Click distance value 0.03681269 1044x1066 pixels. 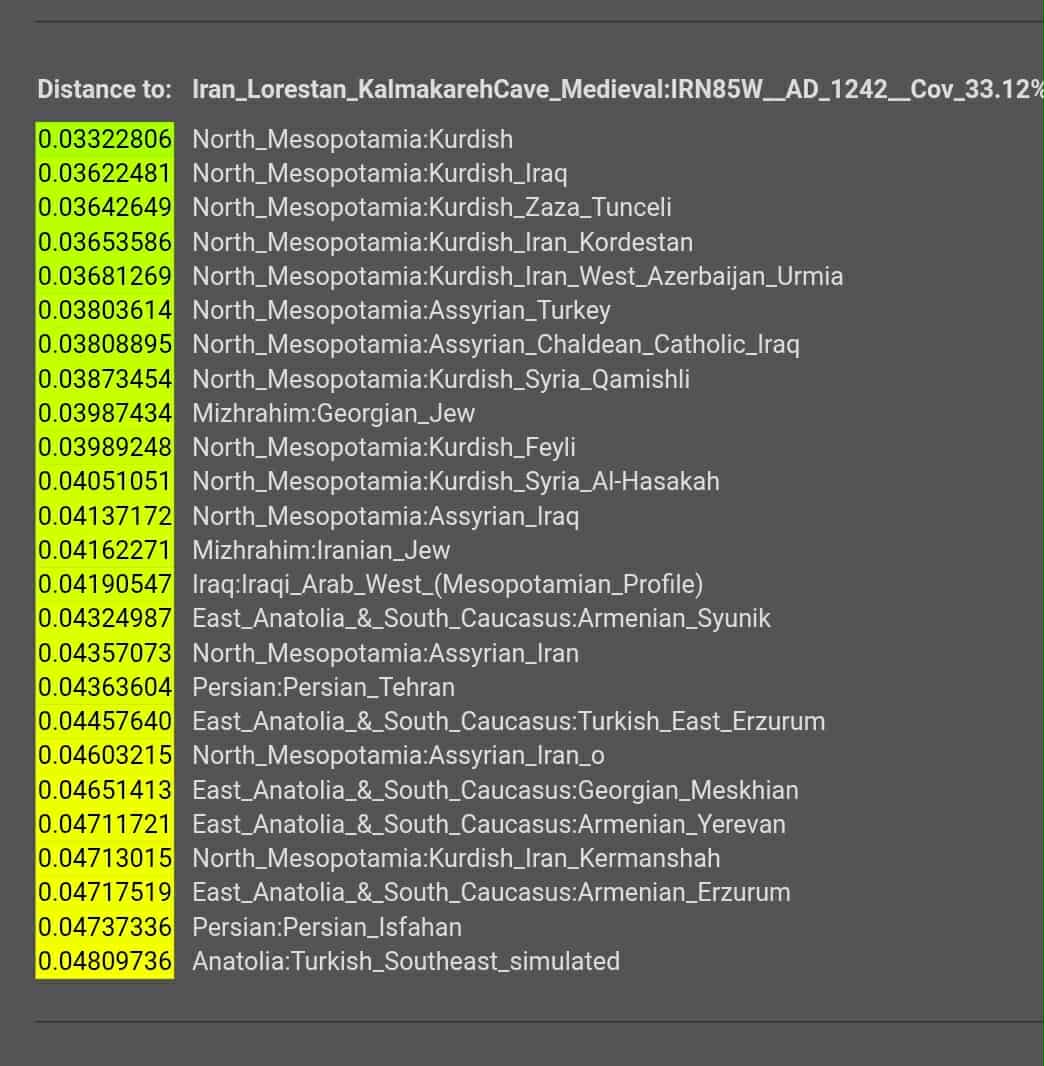(x=105, y=276)
